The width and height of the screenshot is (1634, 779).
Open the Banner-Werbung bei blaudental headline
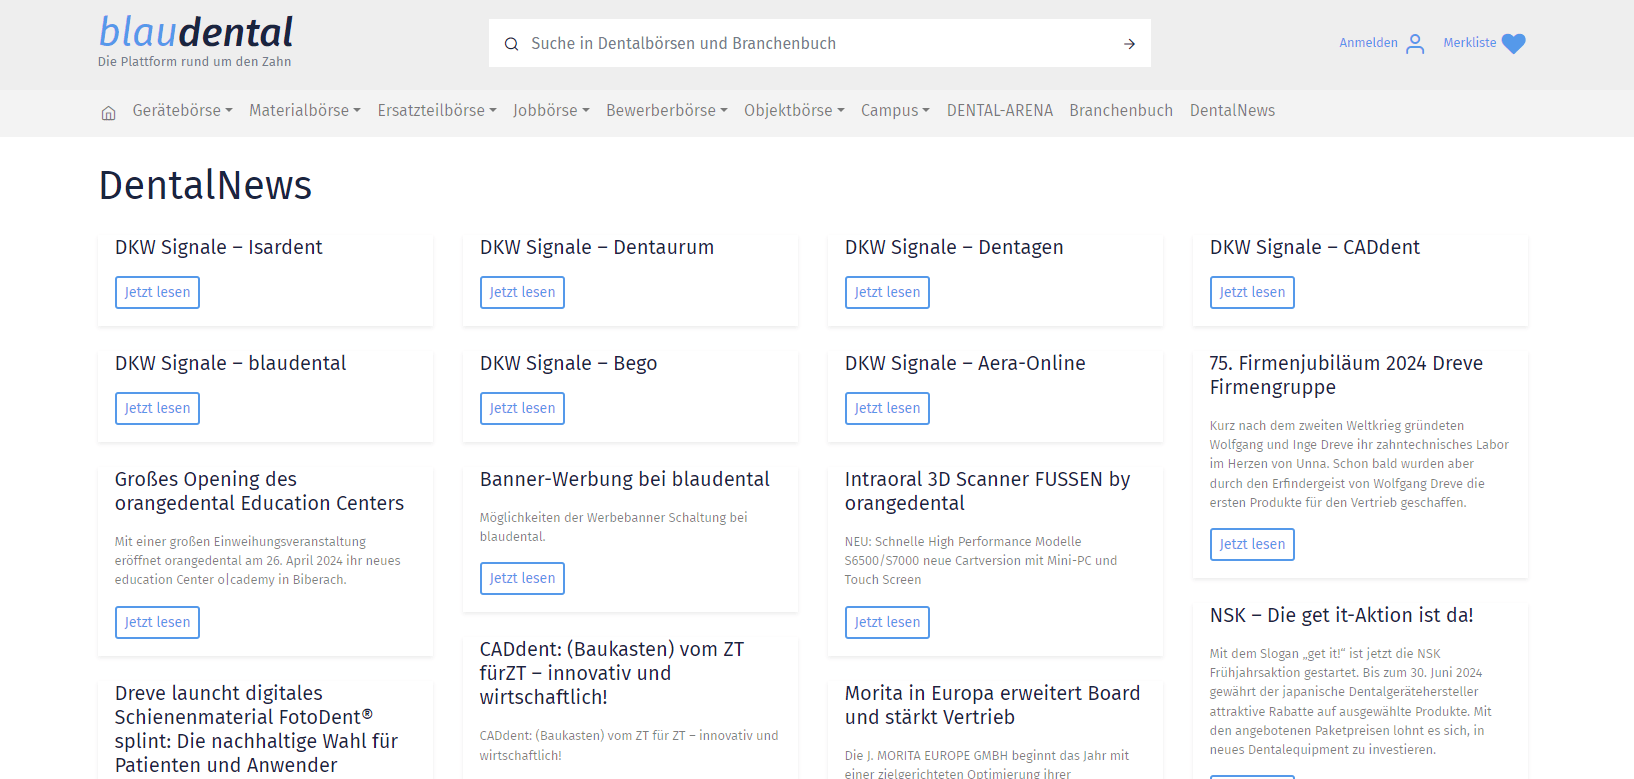[625, 479]
